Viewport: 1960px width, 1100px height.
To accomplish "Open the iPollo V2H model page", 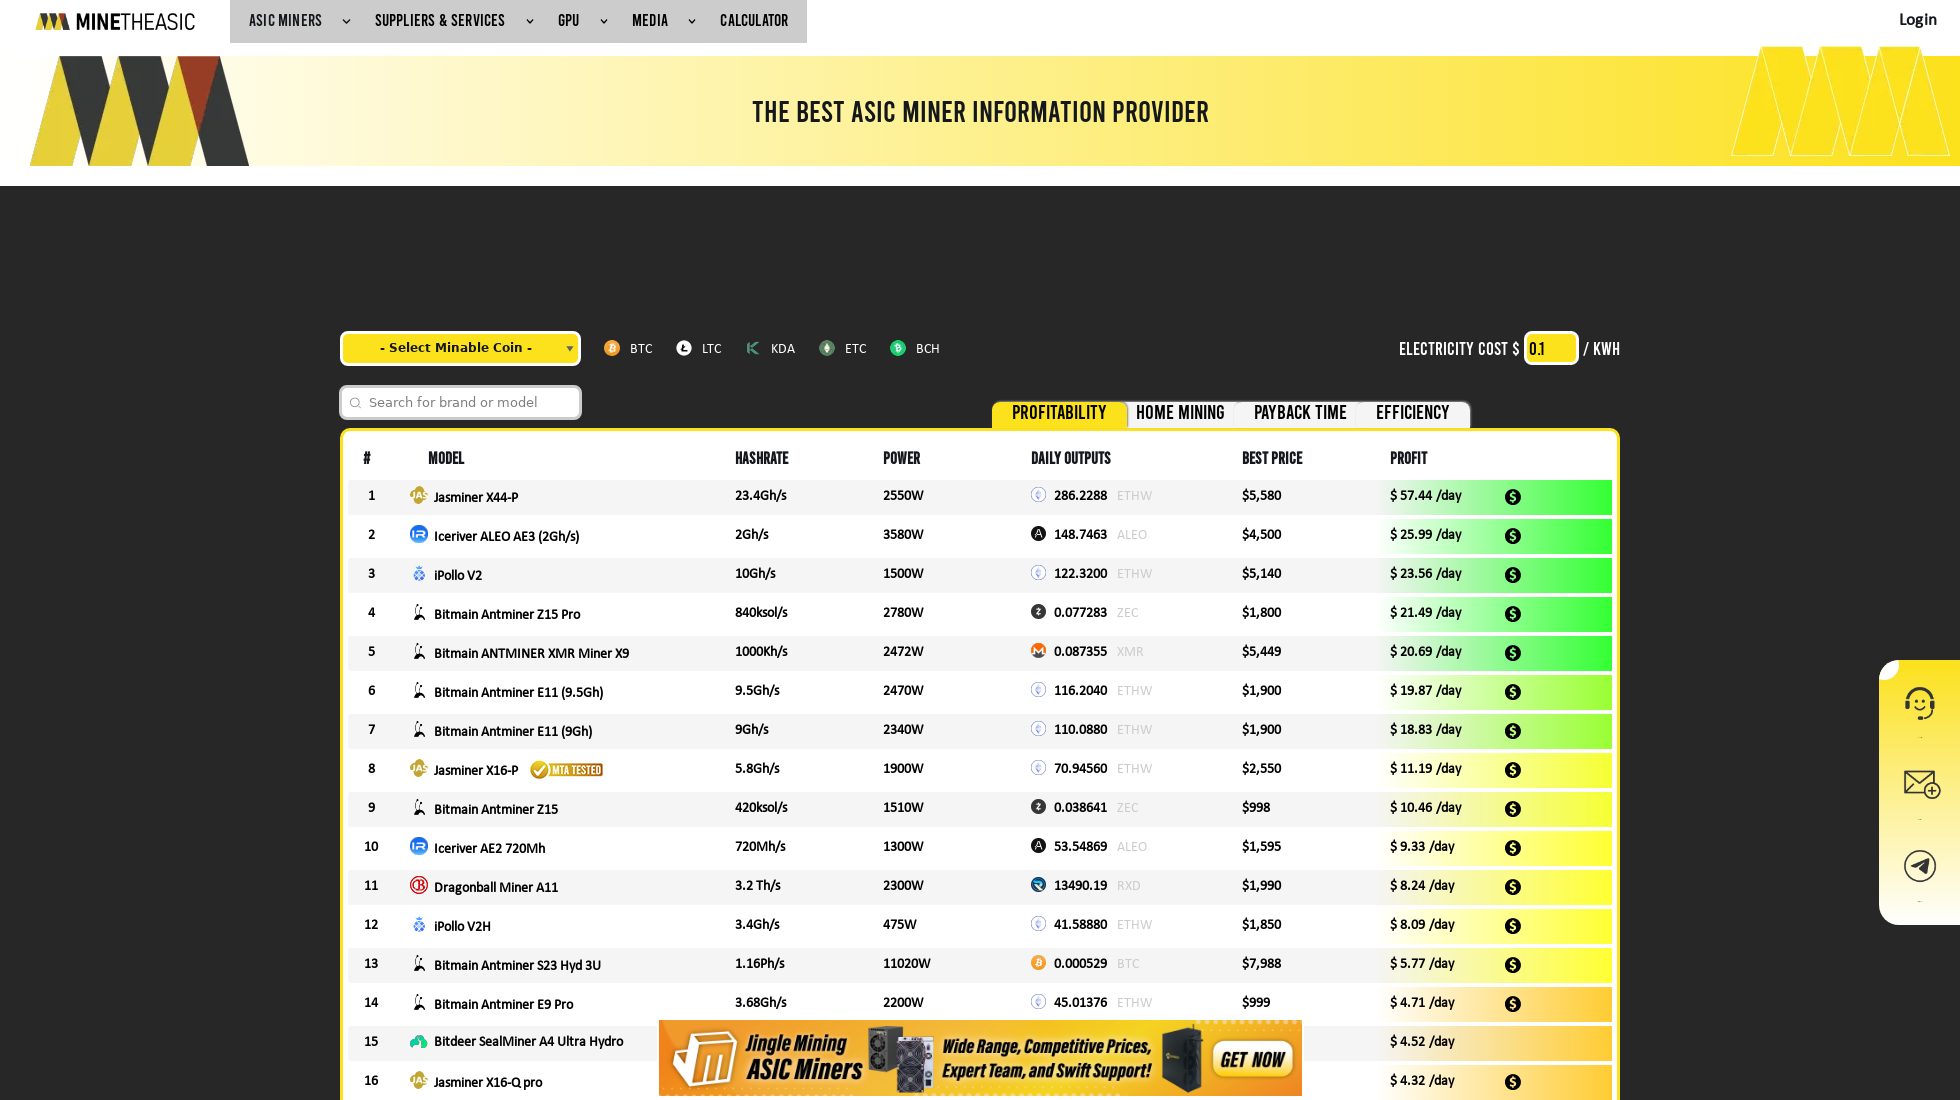I will coord(462,926).
